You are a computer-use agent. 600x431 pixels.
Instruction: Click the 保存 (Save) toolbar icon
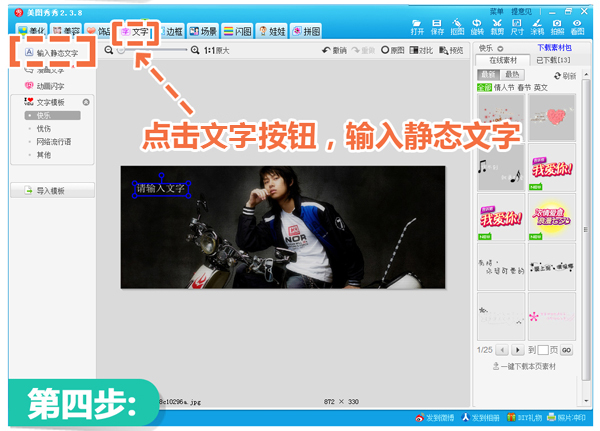pos(438,26)
